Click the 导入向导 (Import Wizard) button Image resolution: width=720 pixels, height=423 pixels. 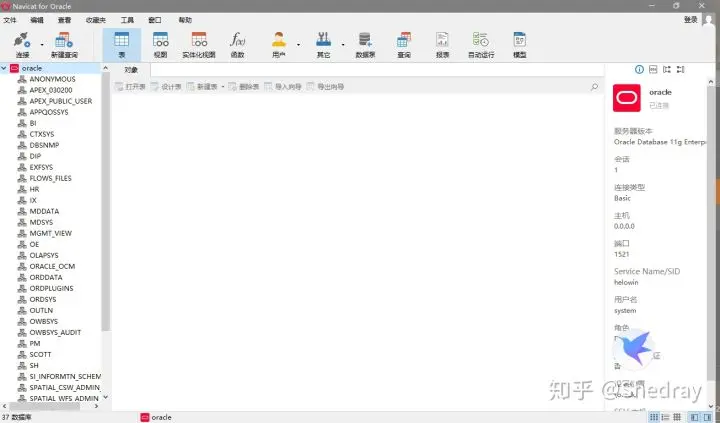[x=283, y=86]
